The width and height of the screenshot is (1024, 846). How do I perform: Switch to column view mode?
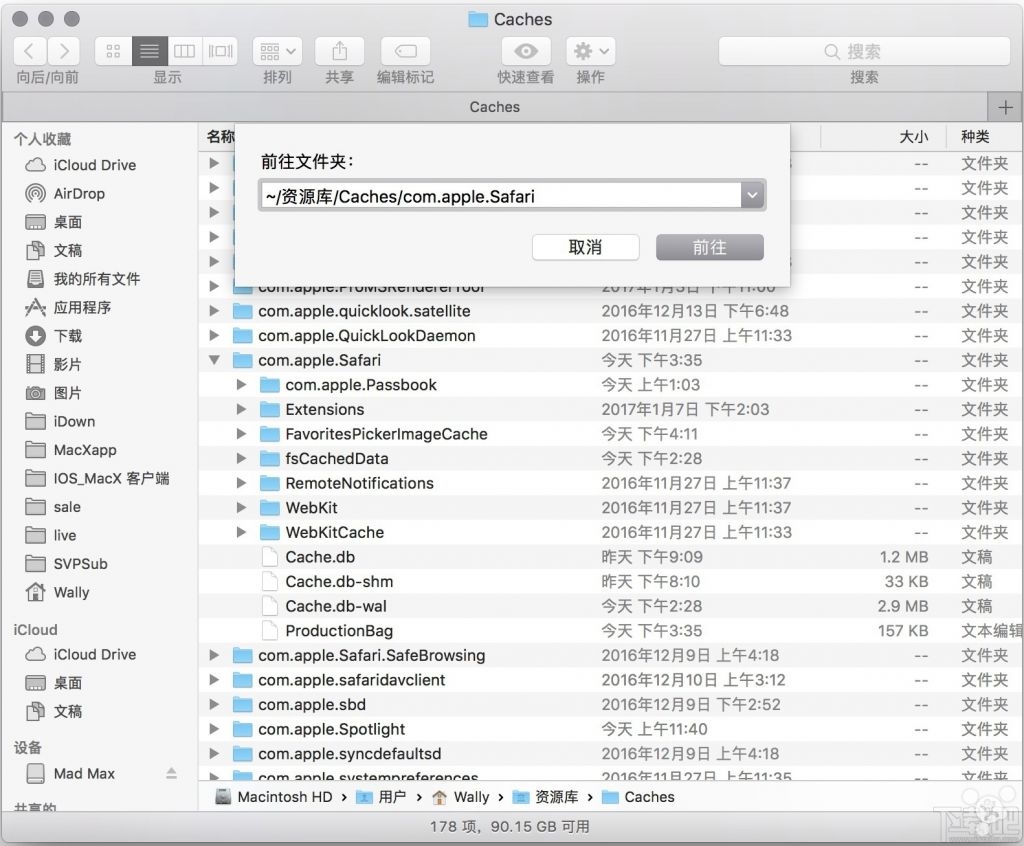[184, 51]
